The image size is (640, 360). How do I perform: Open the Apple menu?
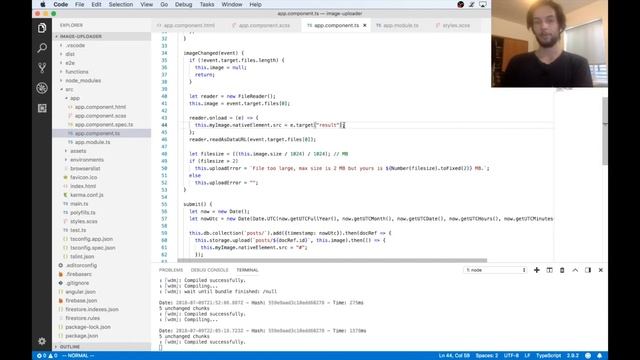click(42, 4)
